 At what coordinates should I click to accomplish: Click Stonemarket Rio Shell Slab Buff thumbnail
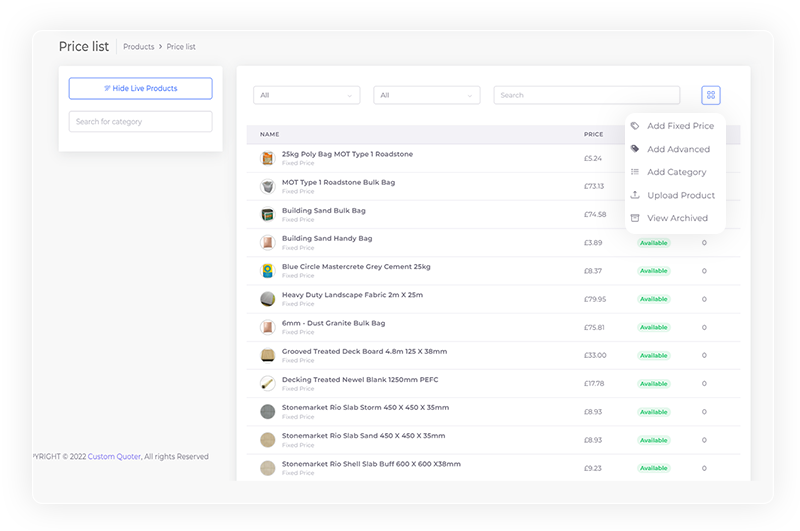point(267,468)
